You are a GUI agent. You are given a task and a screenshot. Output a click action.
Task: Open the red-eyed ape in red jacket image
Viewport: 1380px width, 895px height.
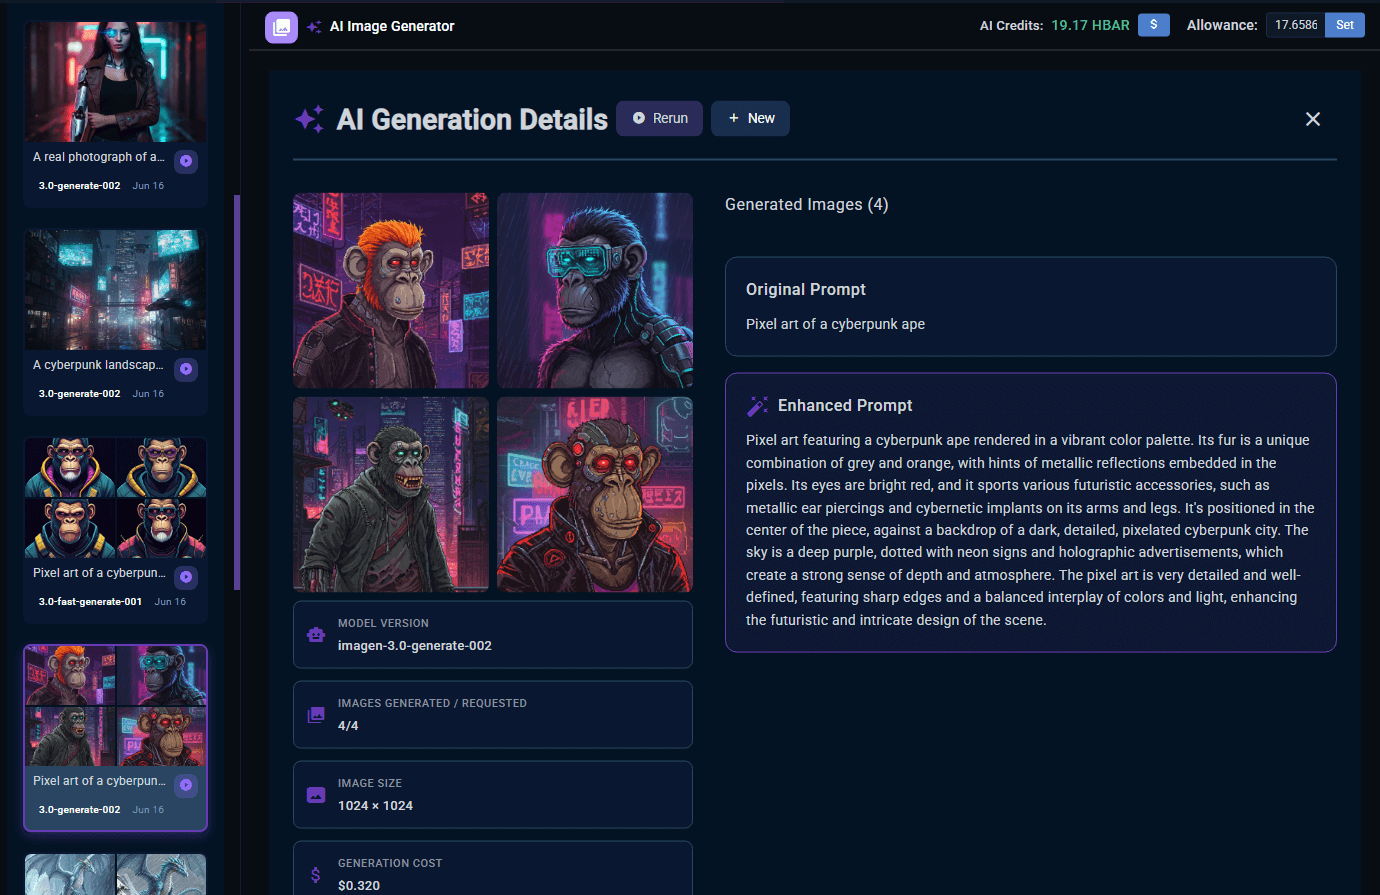[x=595, y=494]
